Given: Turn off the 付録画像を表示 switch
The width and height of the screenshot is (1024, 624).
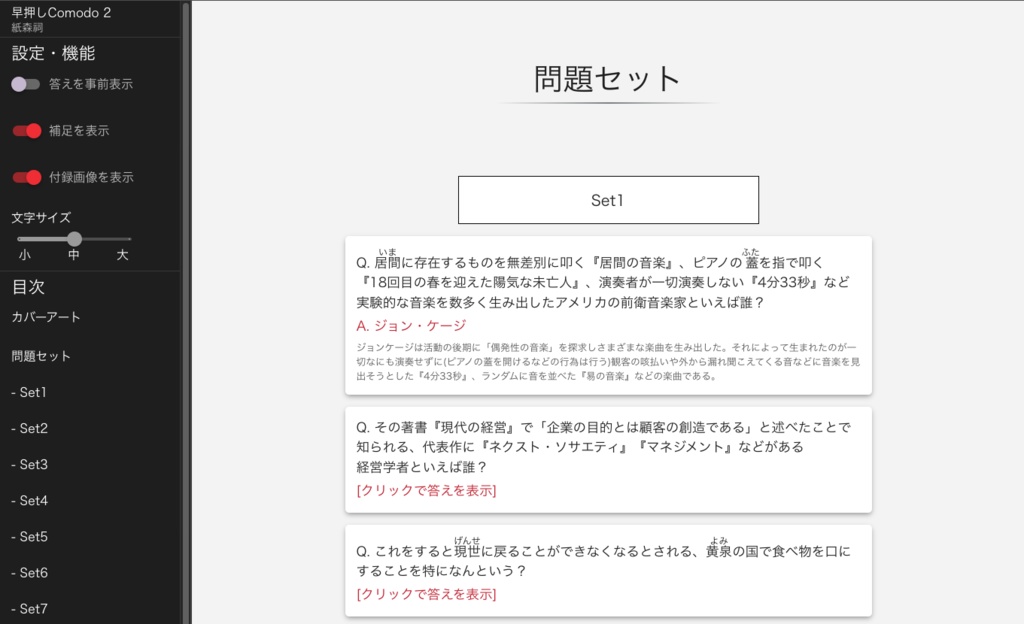Looking at the screenshot, I should coord(26,177).
